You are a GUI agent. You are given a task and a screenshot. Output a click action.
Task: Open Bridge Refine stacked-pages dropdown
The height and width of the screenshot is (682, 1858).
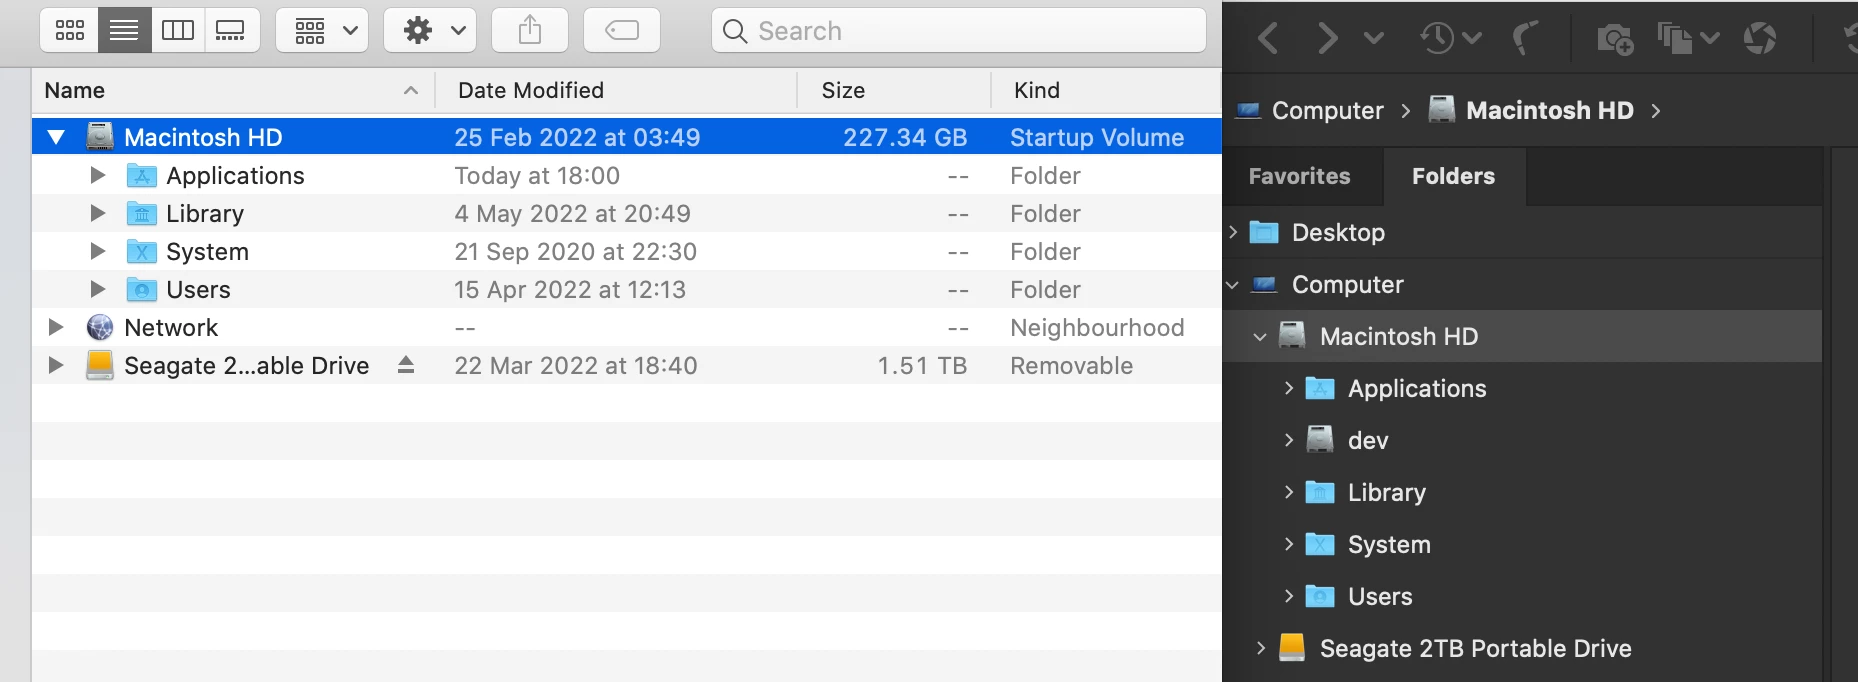(x=1688, y=38)
